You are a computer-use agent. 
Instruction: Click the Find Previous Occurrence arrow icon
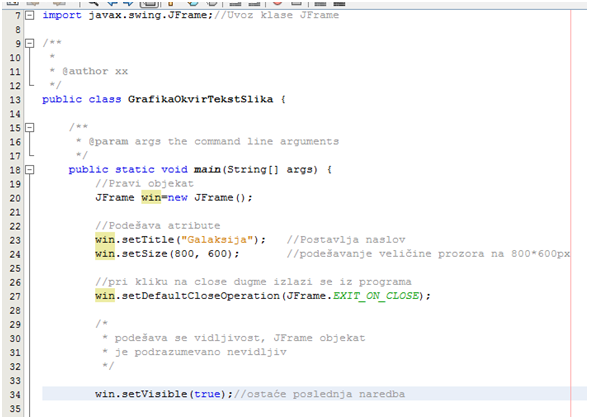(x=112, y=3)
